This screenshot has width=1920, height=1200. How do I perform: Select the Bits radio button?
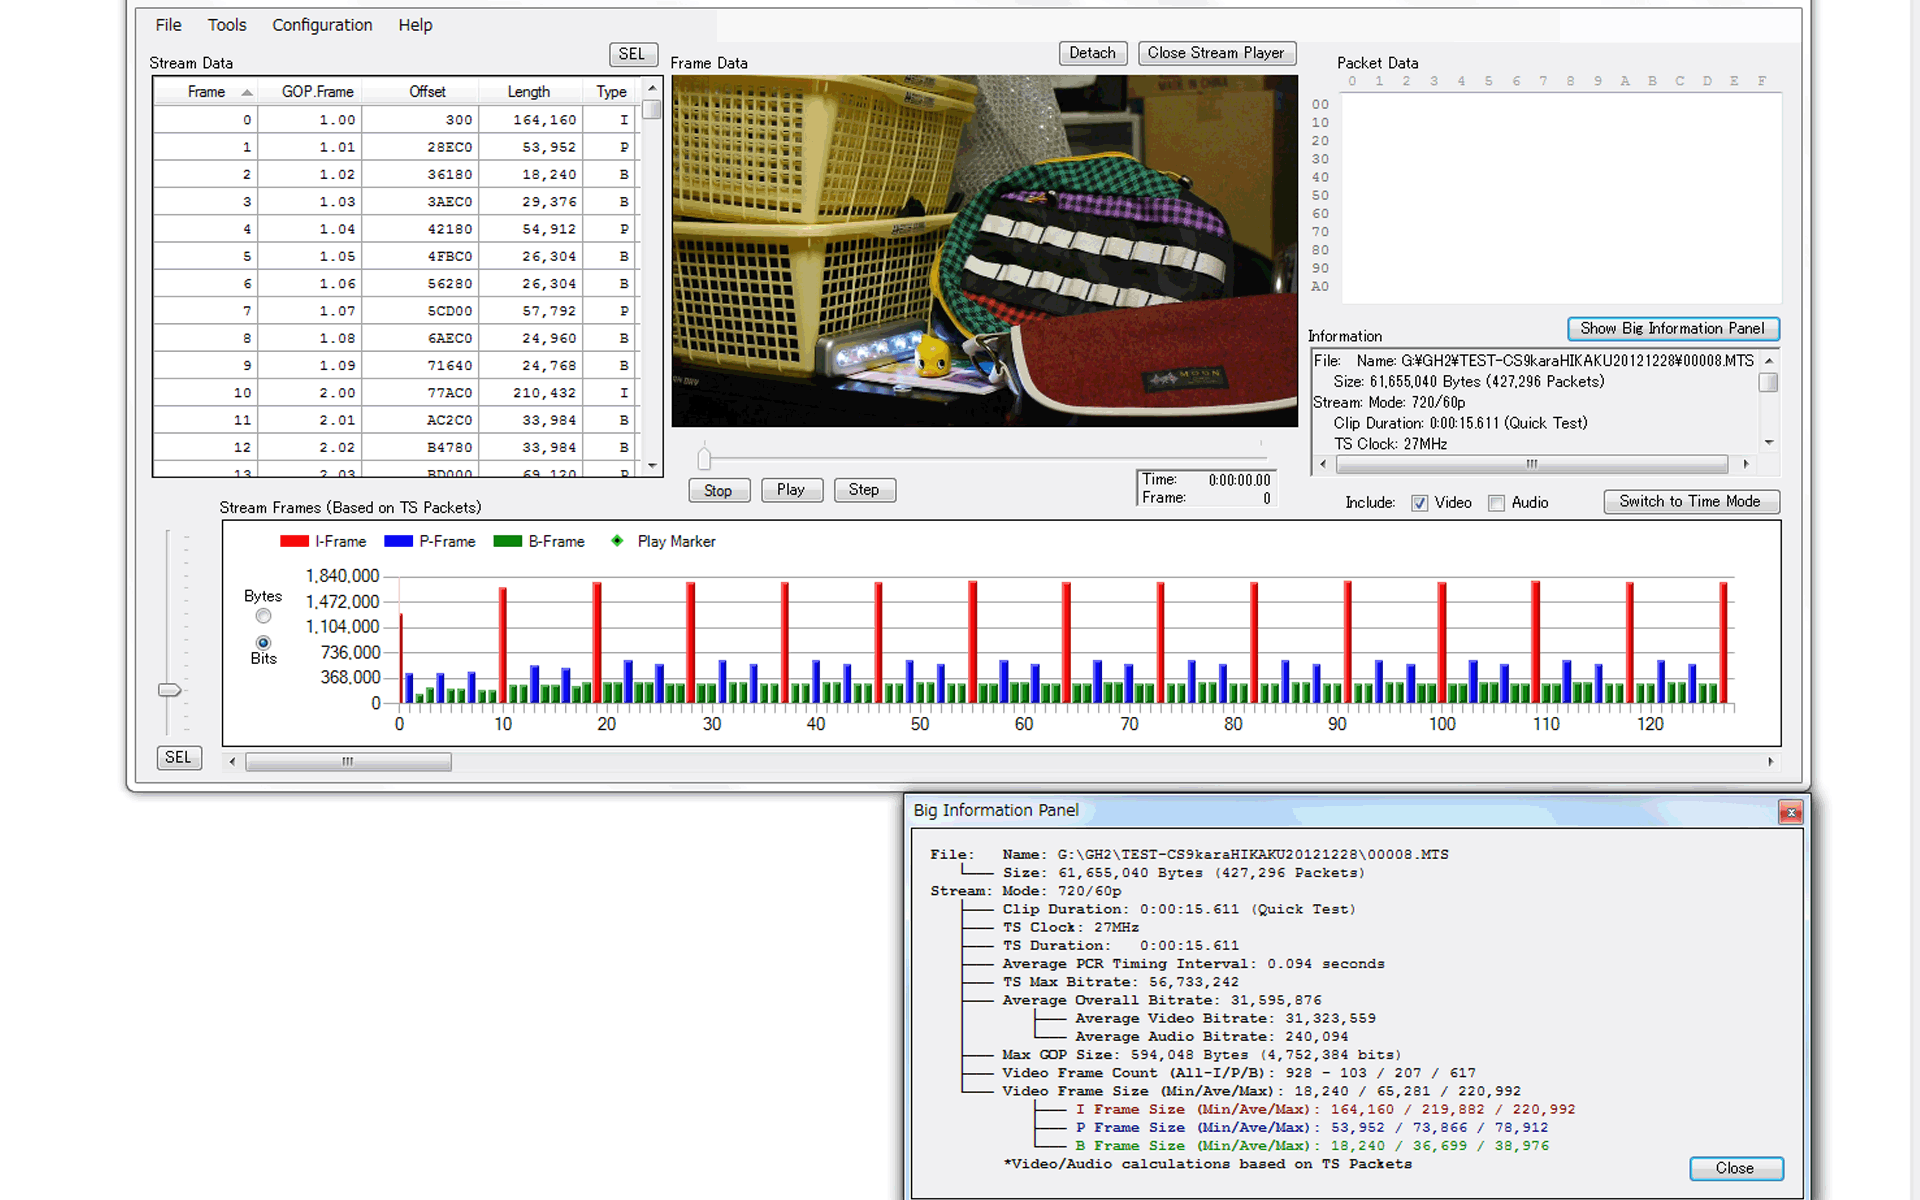263,643
